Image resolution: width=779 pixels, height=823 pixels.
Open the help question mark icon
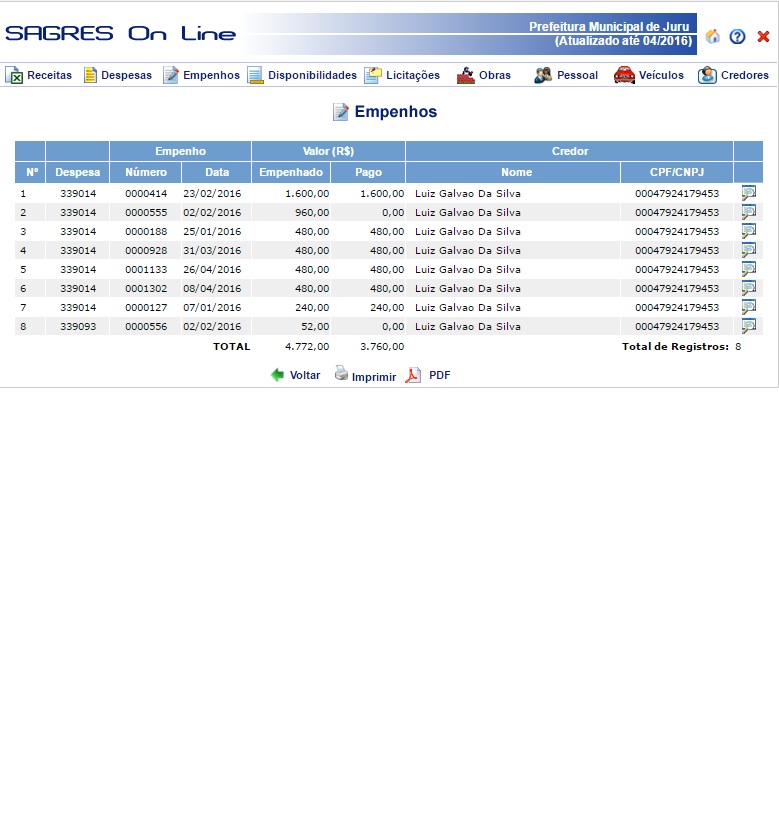pos(738,36)
